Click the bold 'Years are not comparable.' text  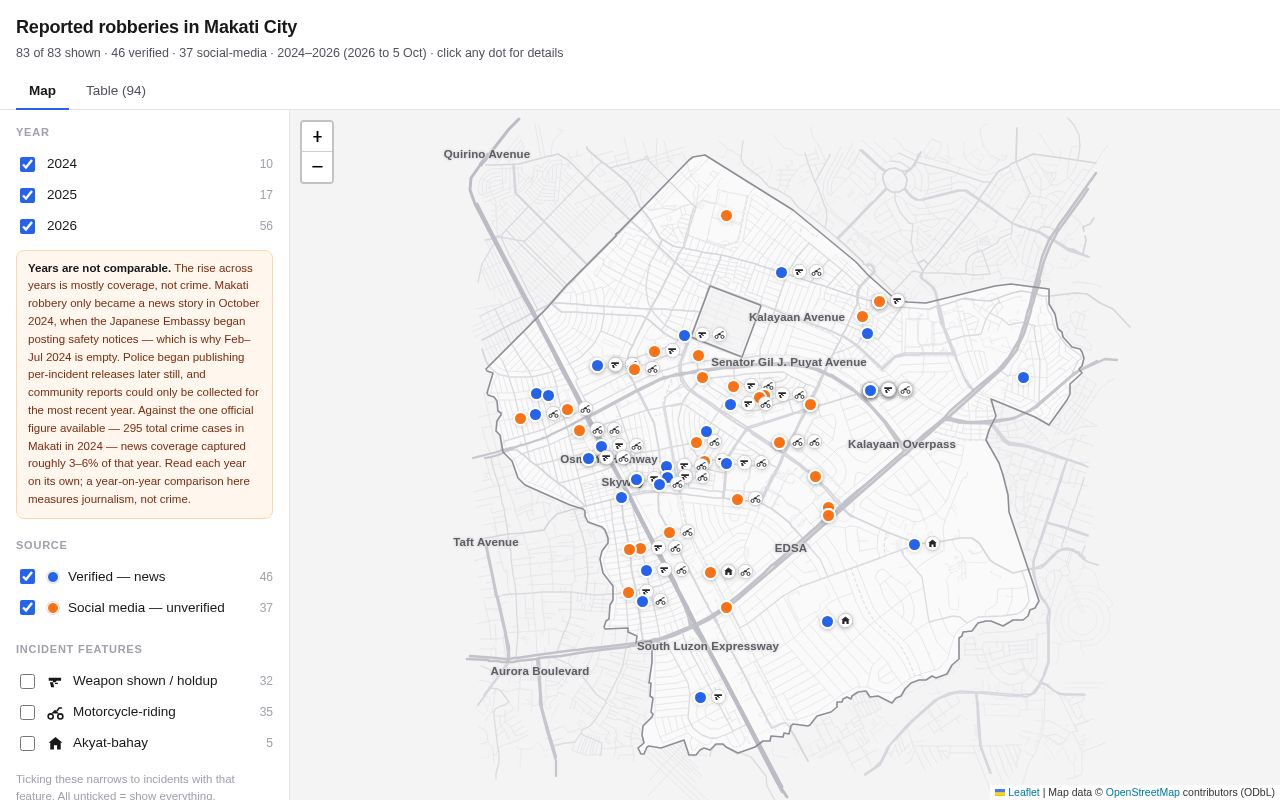coord(99,268)
